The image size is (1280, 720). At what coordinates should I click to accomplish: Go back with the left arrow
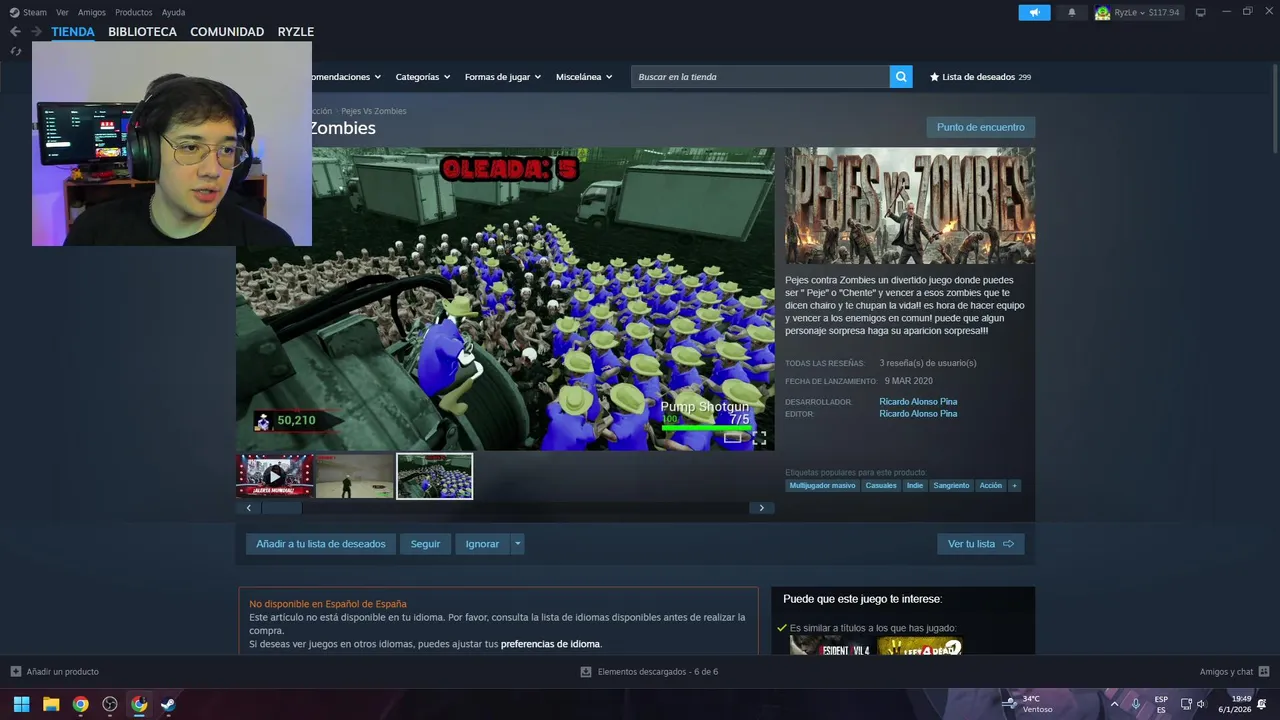coord(15,32)
